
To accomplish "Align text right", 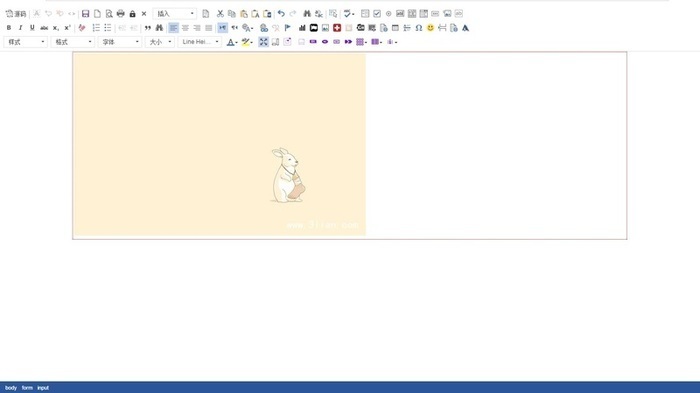I will [x=197, y=28].
